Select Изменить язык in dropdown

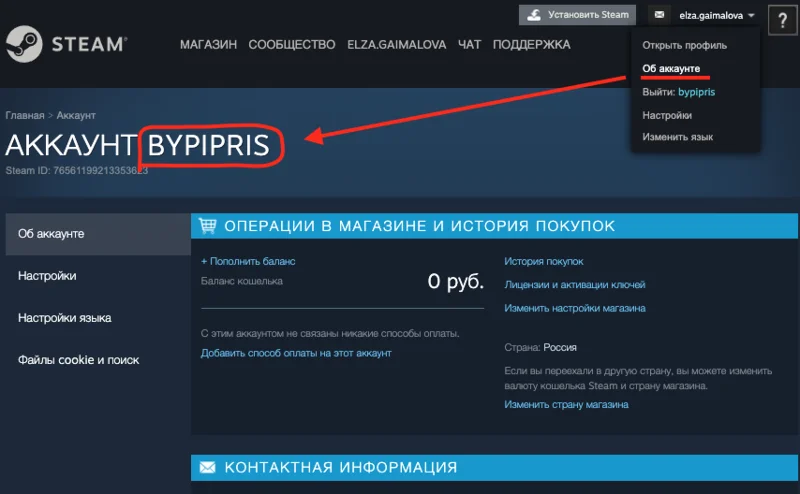[678, 137]
